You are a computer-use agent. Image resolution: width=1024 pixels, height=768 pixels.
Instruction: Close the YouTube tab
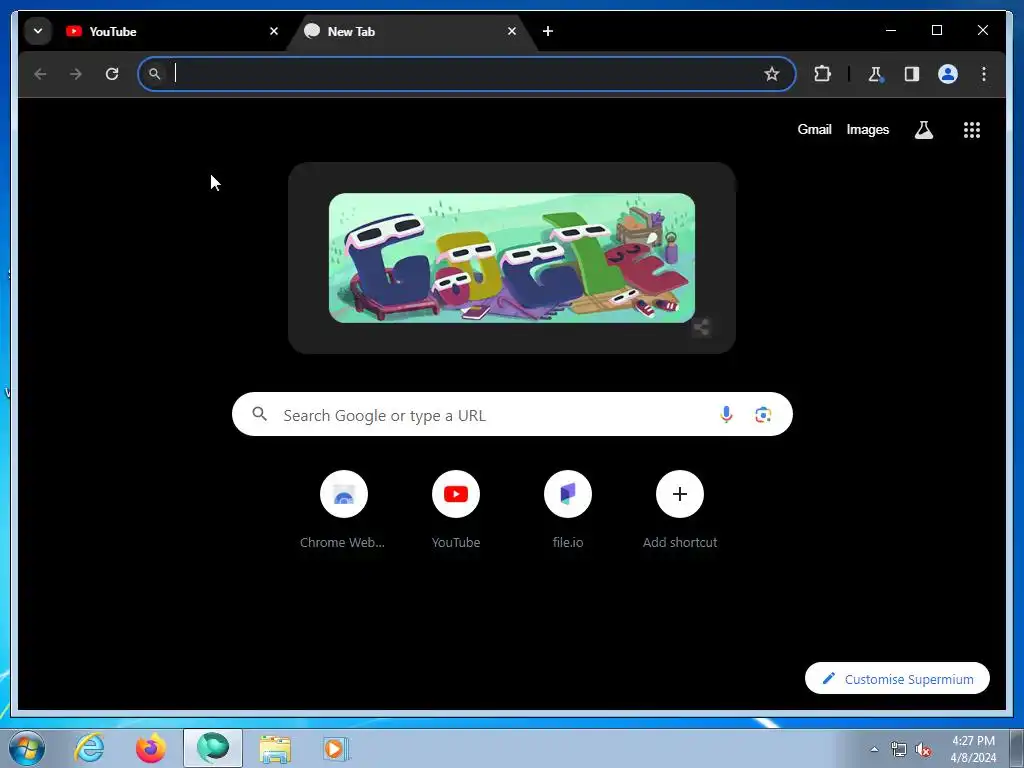[x=274, y=31]
